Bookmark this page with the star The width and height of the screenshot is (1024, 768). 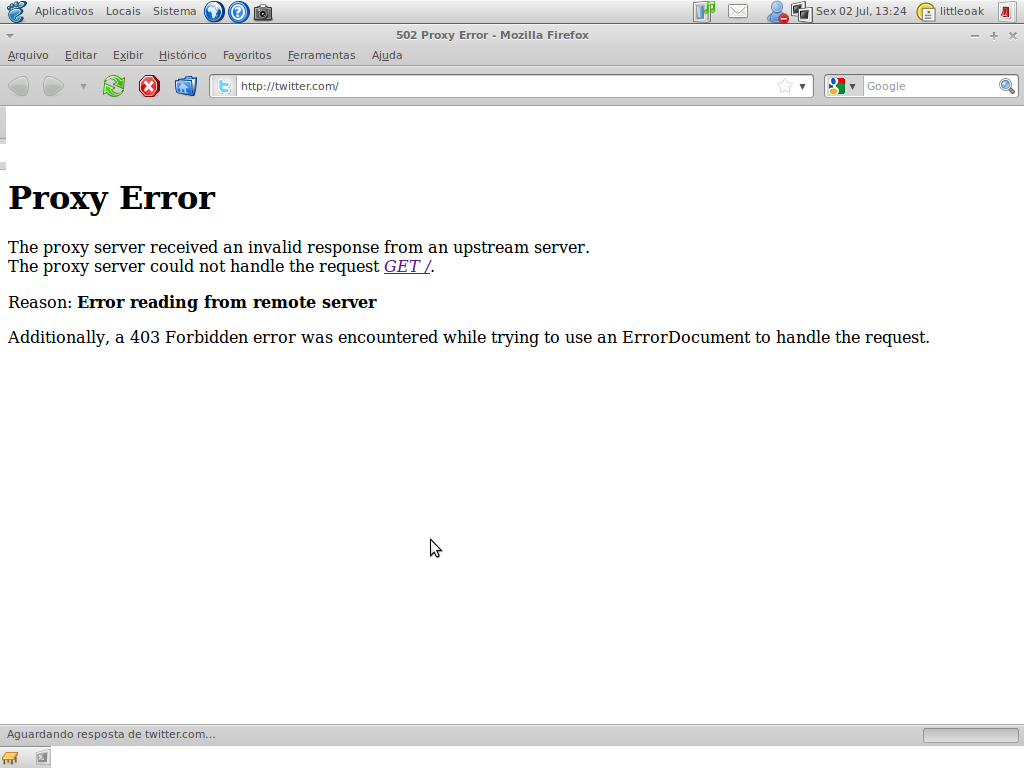click(x=784, y=86)
